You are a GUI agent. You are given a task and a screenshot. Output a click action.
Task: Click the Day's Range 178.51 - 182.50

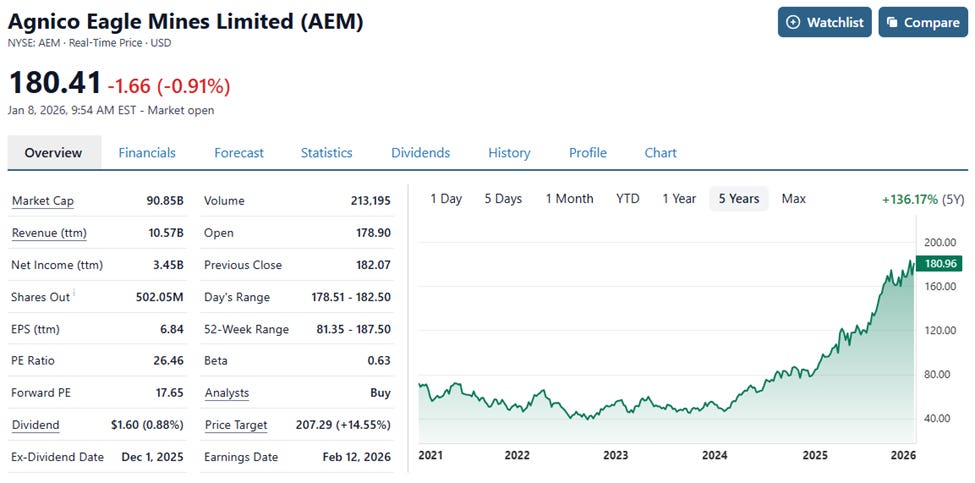click(351, 297)
